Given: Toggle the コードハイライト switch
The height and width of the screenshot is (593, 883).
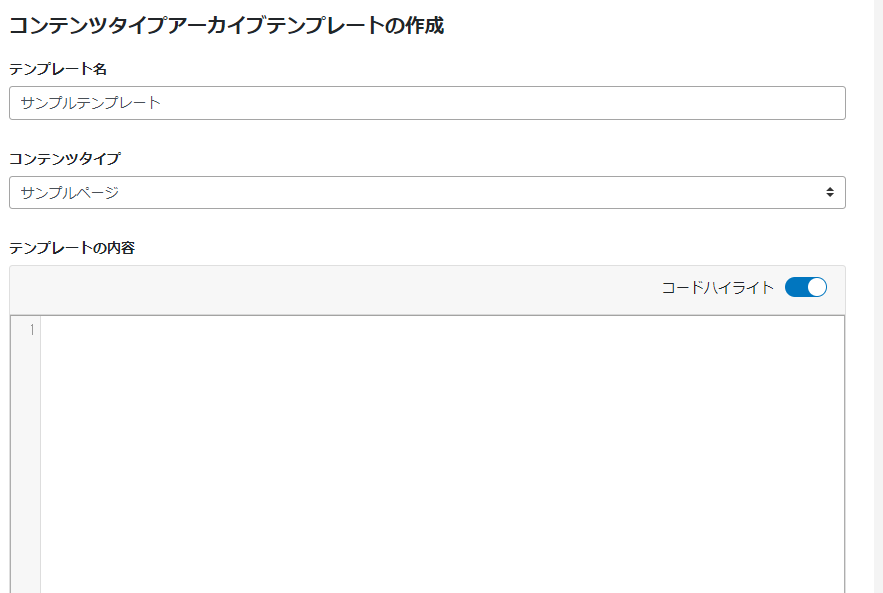Looking at the screenshot, I should pyautogui.click(x=806, y=287).
